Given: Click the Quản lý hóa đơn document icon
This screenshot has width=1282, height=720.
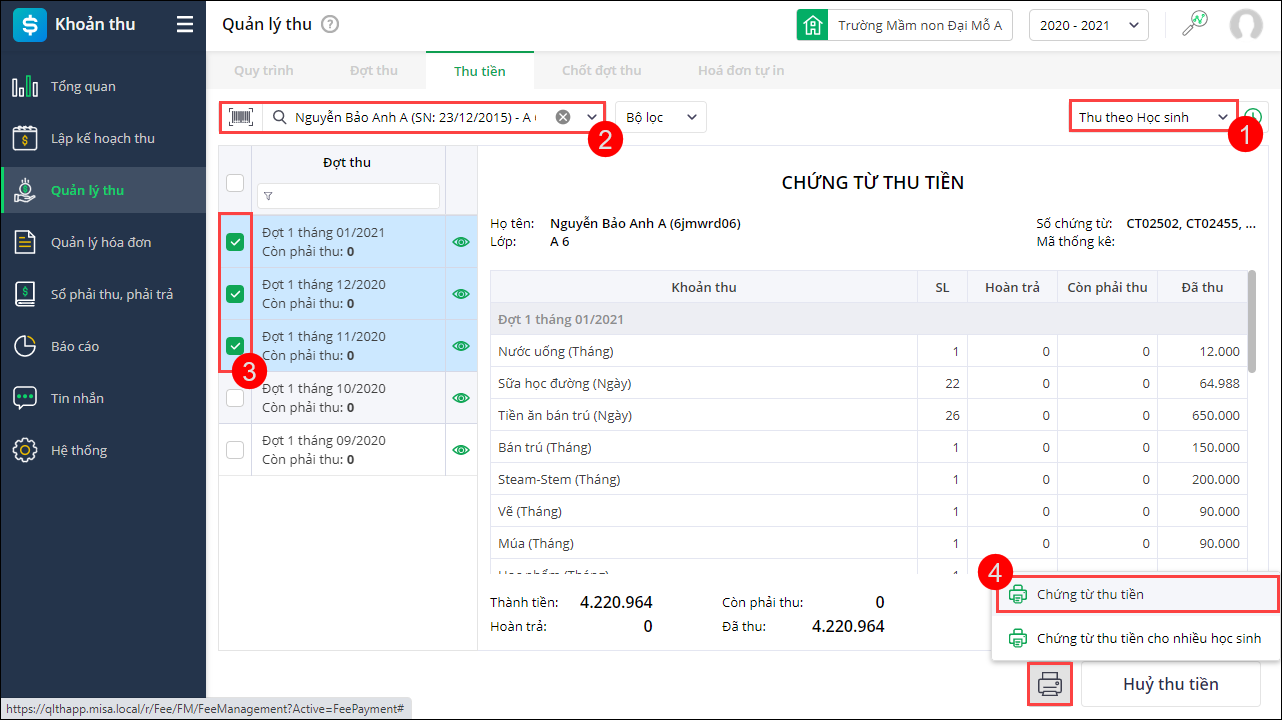Looking at the screenshot, I should tap(25, 242).
